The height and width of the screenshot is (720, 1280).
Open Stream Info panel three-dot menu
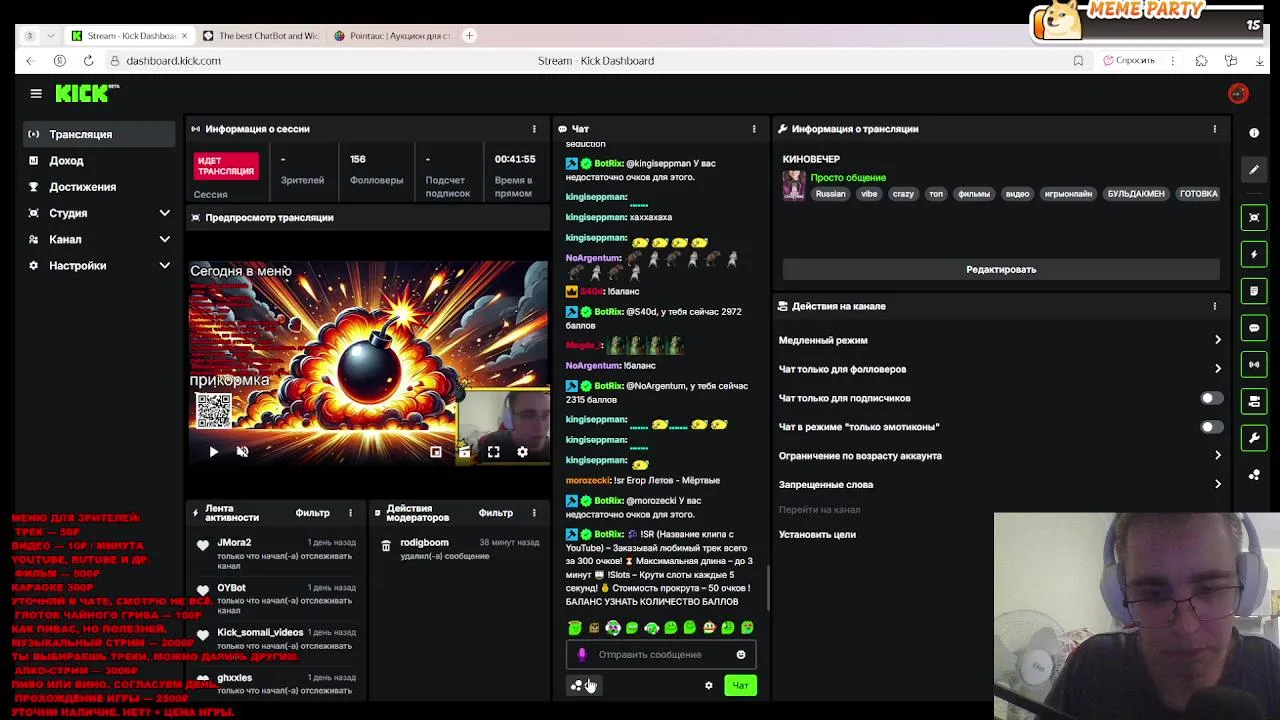[1215, 129]
